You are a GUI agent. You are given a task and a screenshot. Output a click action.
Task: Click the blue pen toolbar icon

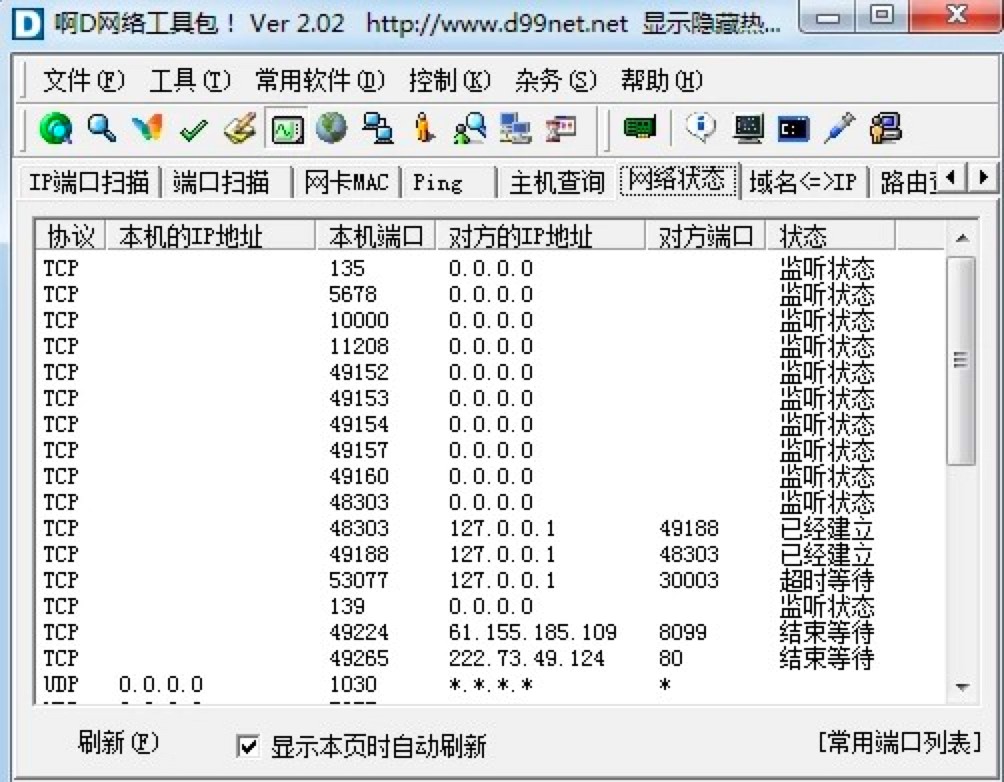(839, 127)
